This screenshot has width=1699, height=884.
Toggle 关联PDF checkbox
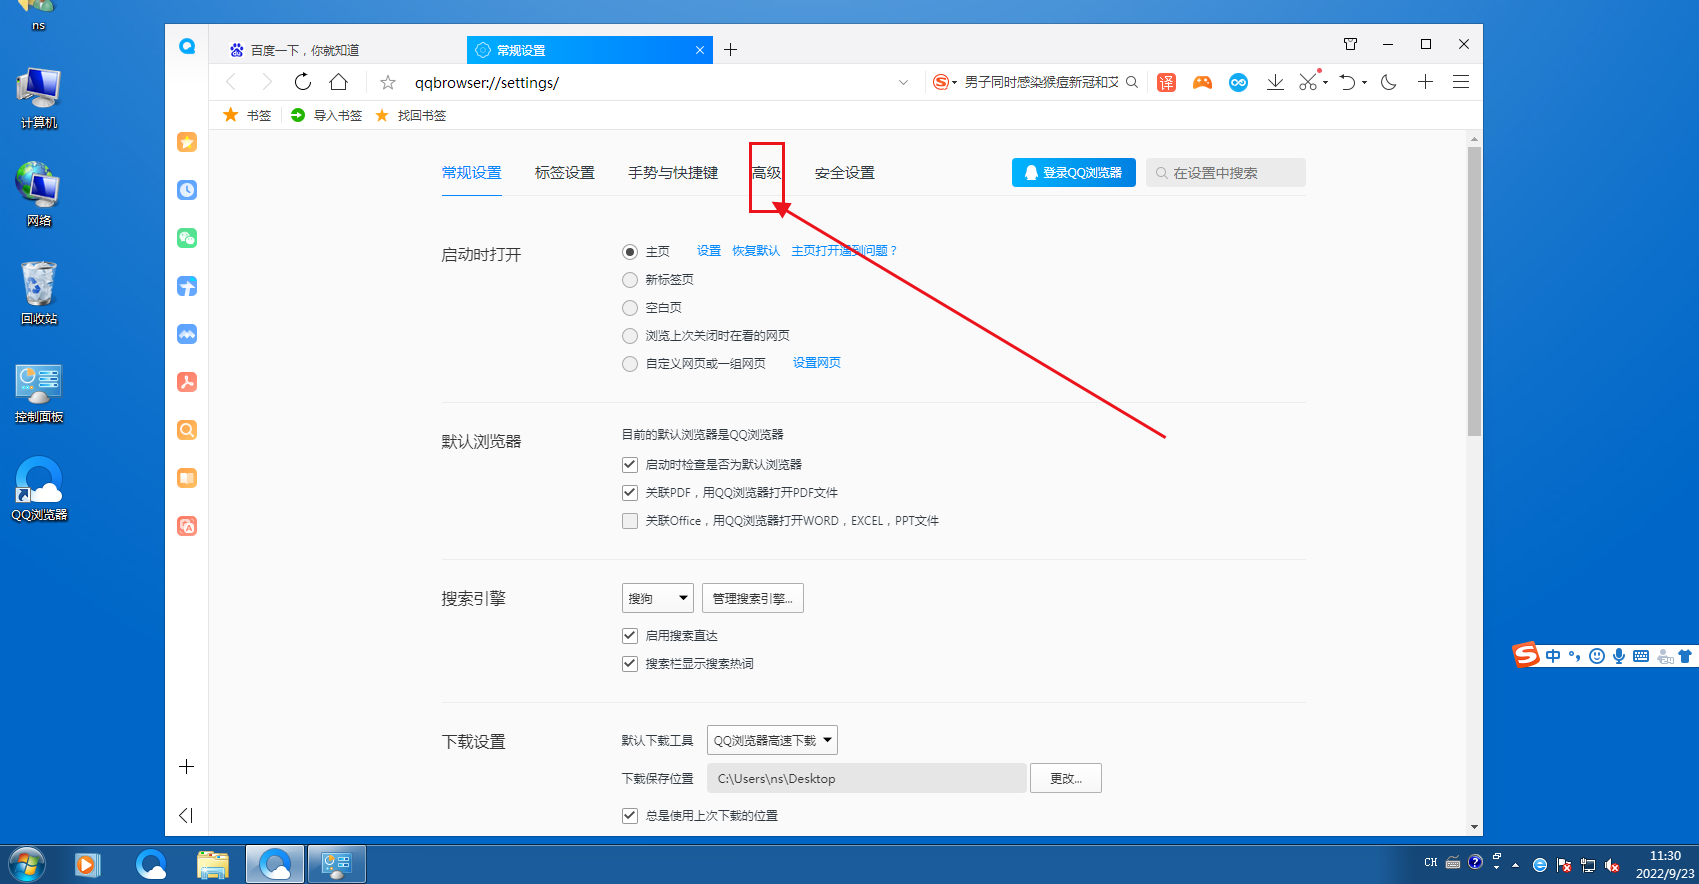click(630, 492)
